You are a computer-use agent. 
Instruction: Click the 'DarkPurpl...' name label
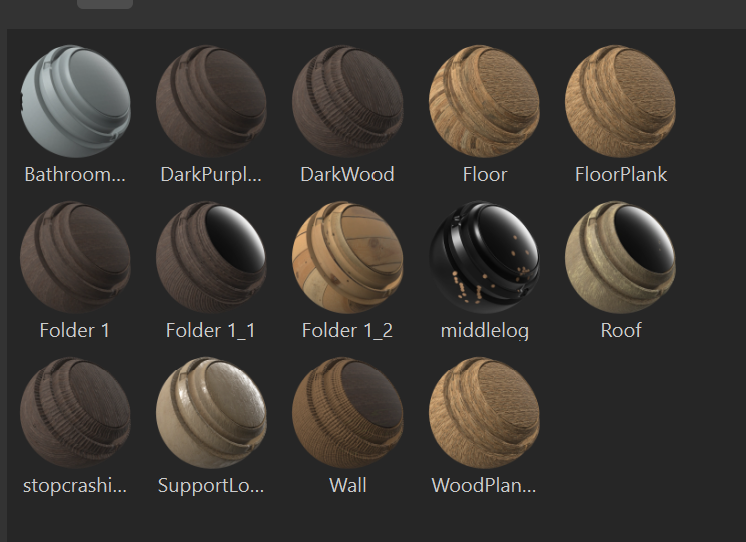tap(211, 175)
